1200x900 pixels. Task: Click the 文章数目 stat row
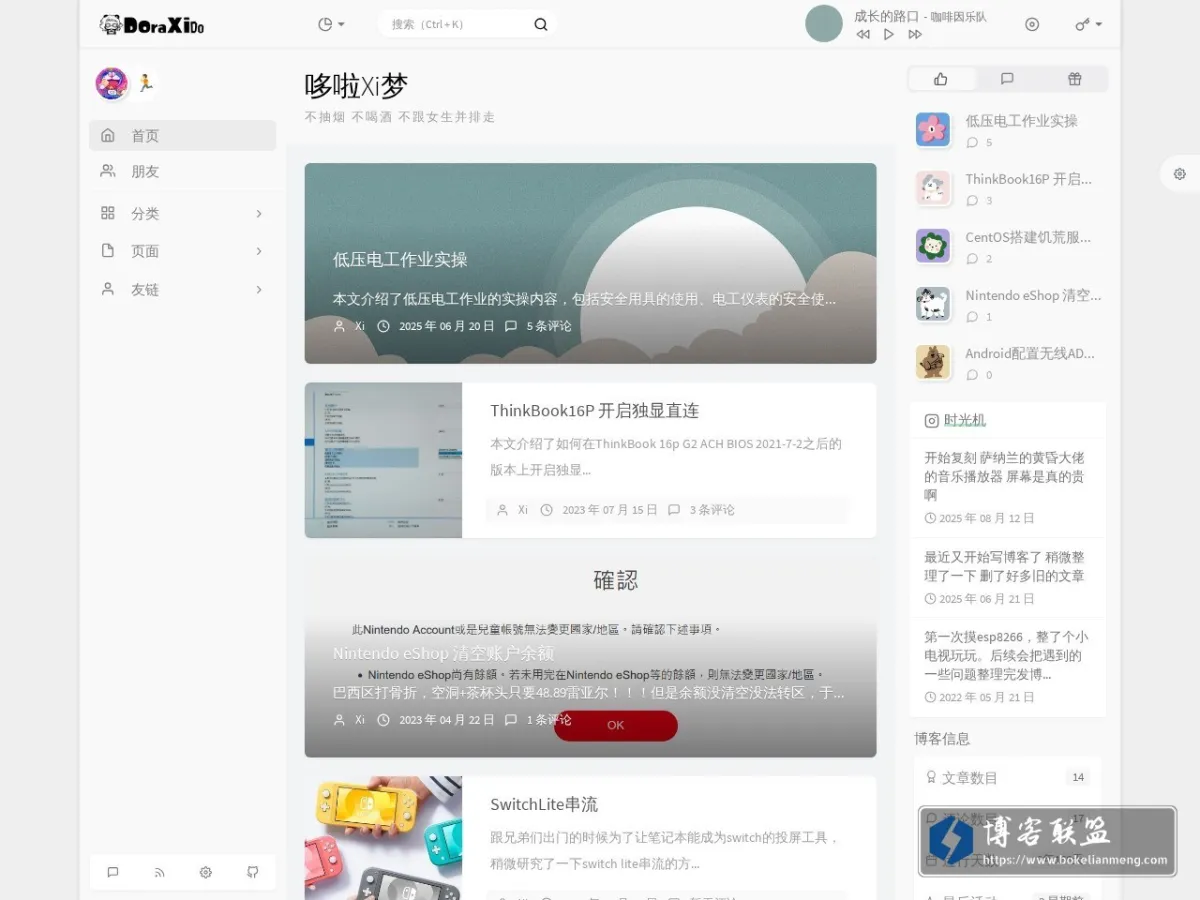pos(1007,777)
